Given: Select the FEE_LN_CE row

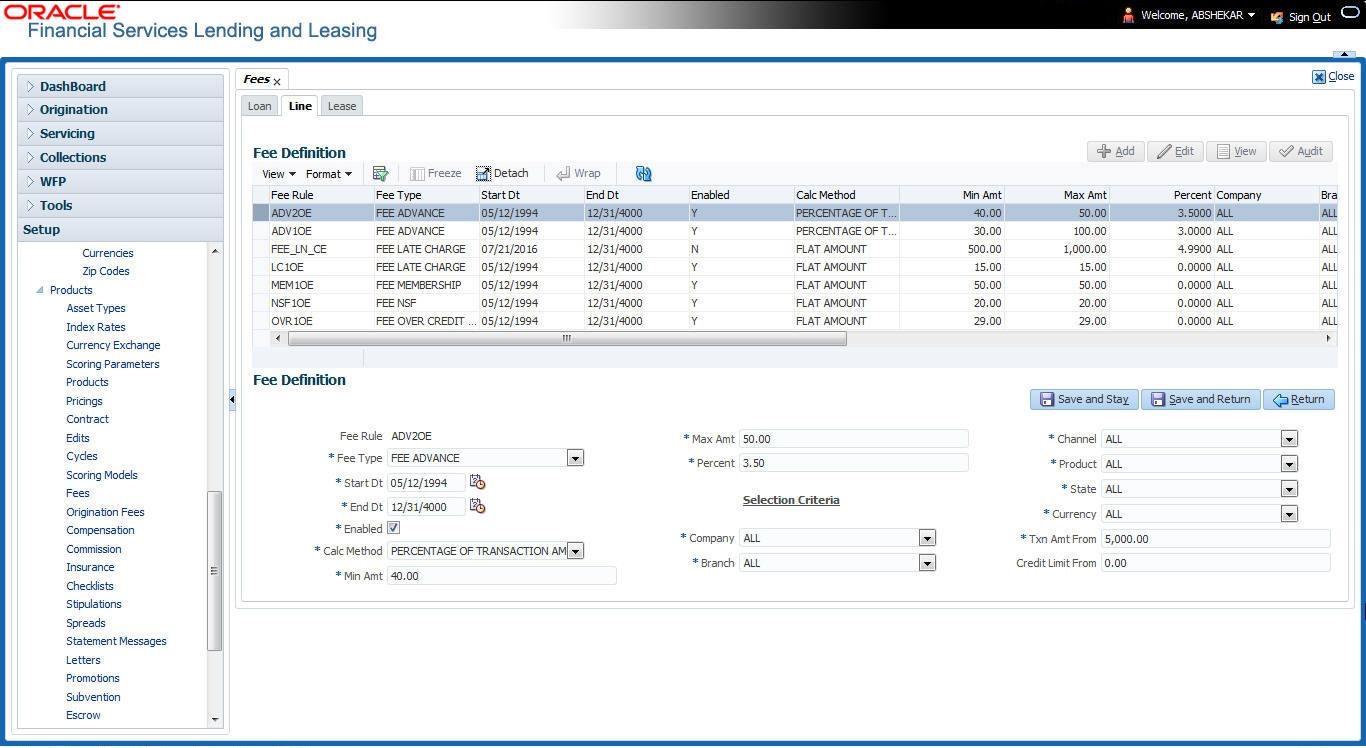Looking at the screenshot, I should pos(795,249).
